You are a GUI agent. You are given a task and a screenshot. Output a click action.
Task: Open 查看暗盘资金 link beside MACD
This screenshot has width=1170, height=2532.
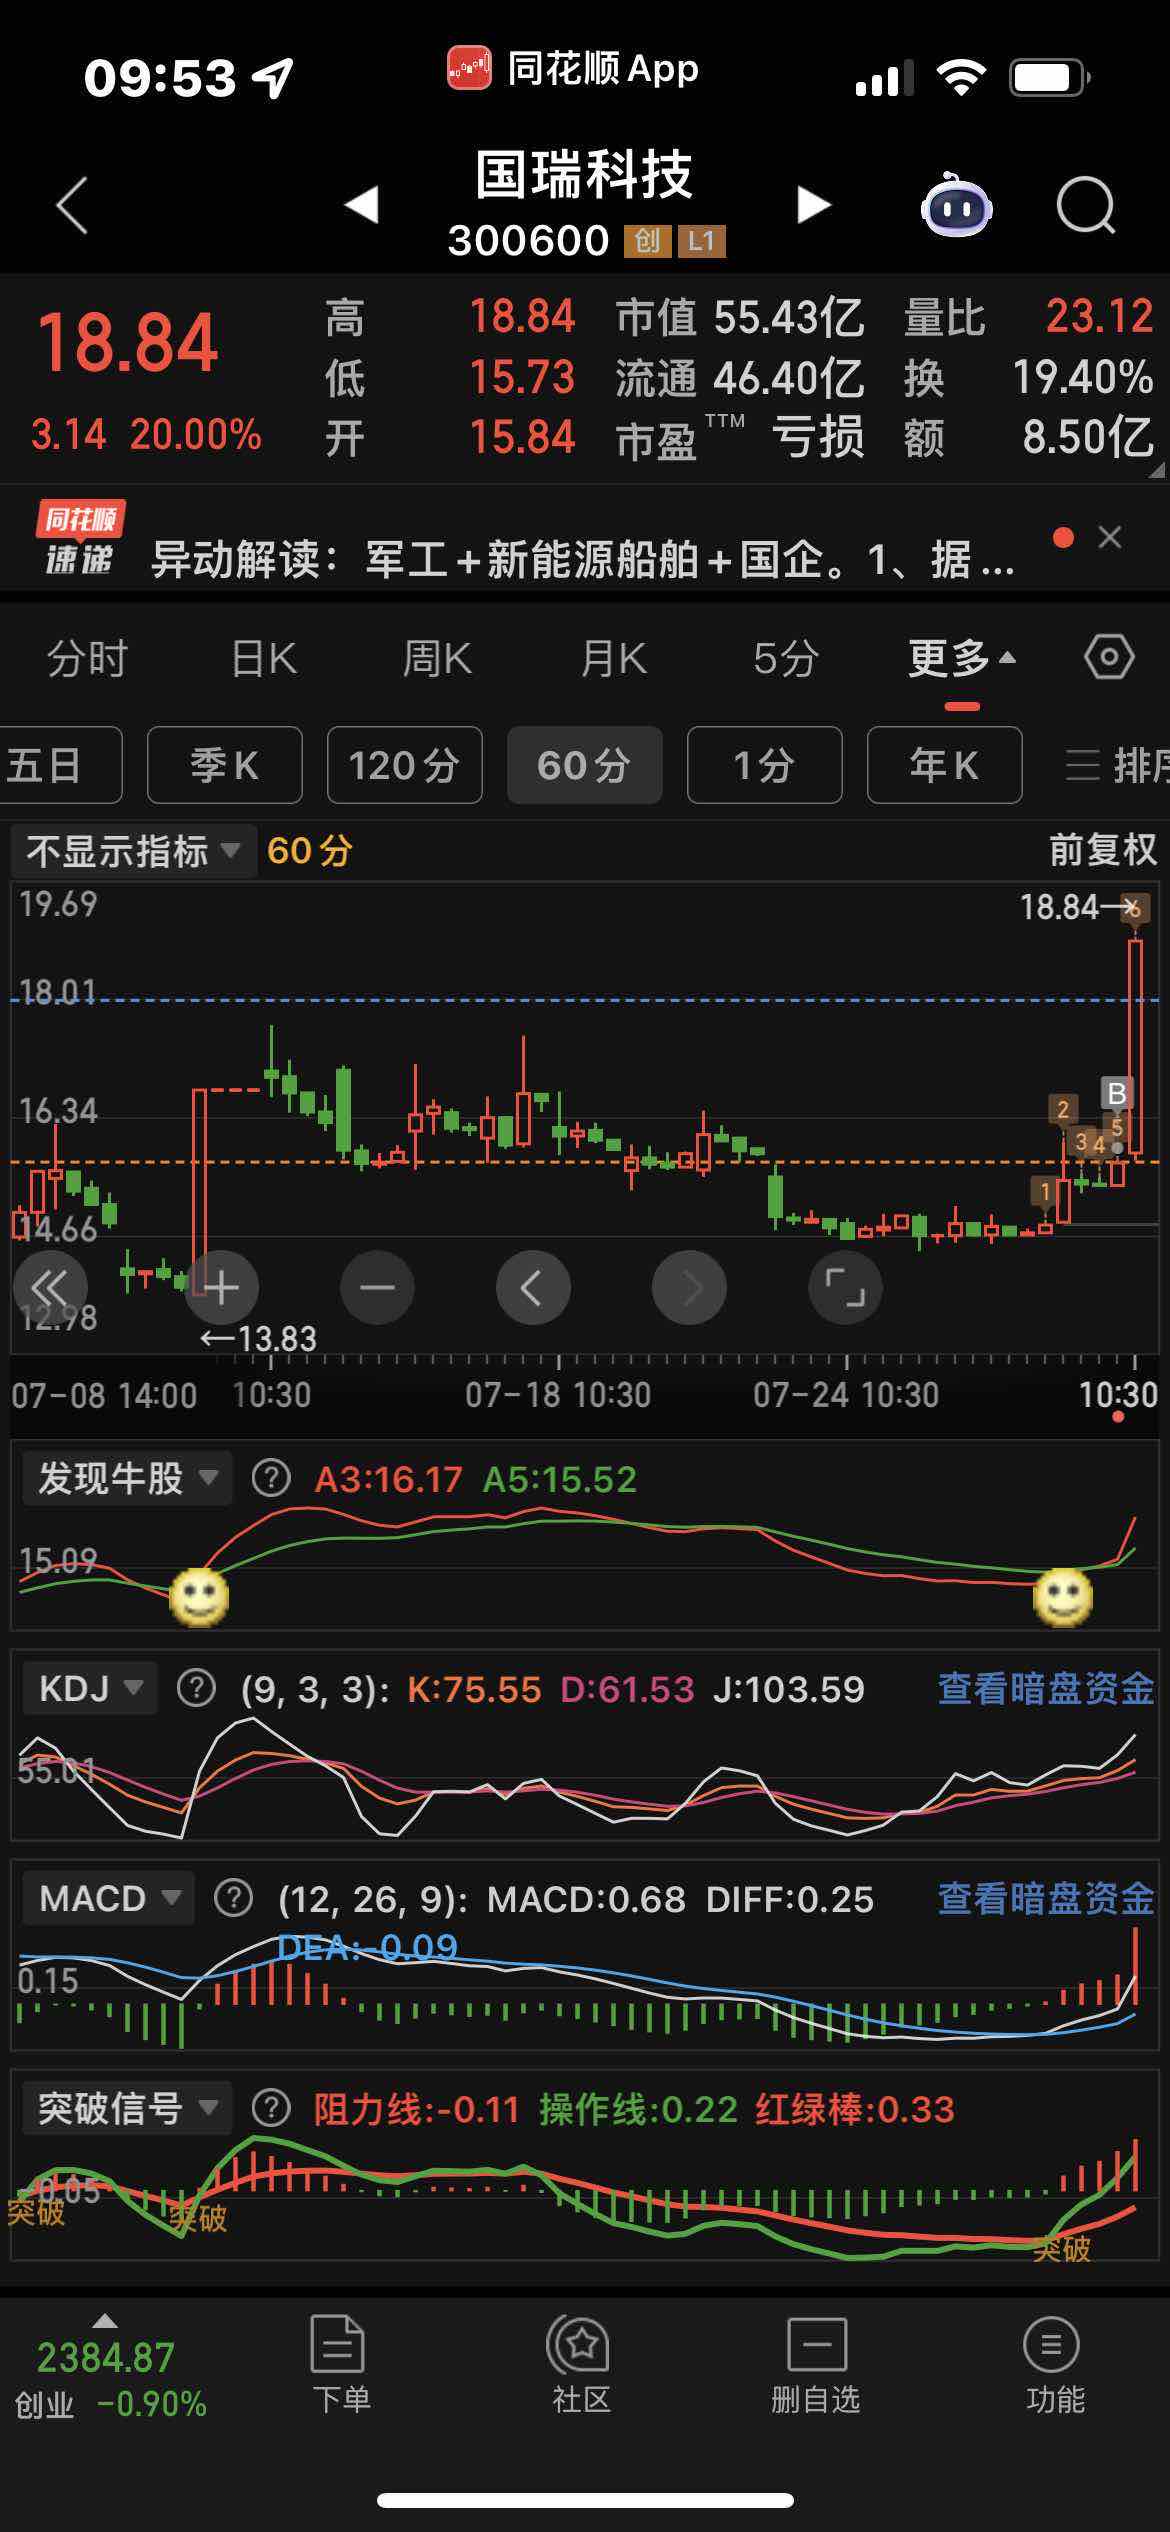tap(1046, 1898)
